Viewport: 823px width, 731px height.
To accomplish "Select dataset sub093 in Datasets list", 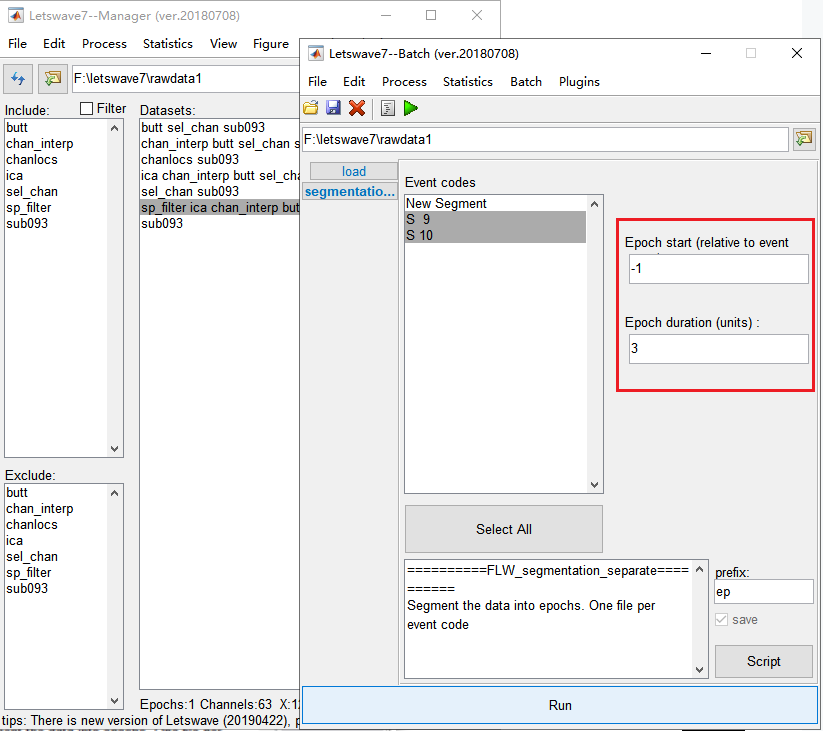I will coord(220,224).
